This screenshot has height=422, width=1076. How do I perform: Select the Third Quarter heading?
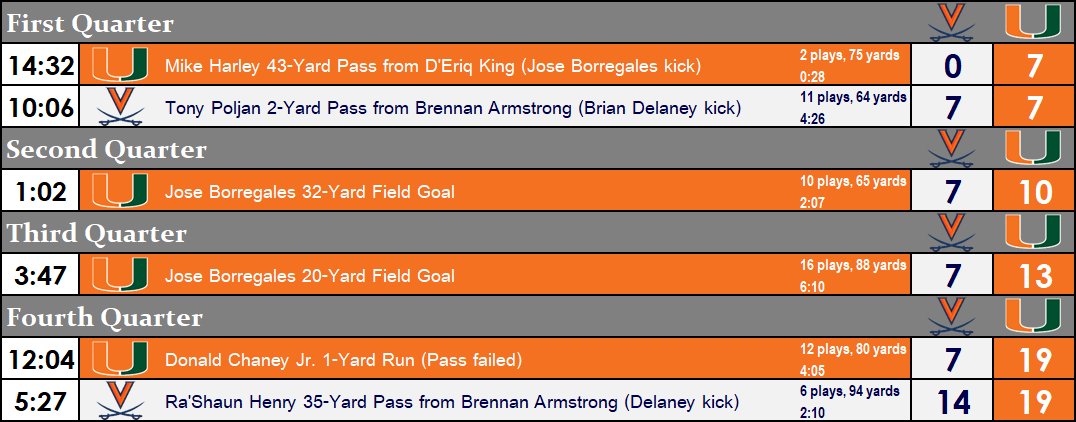pyautogui.click(x=96, y=233)
